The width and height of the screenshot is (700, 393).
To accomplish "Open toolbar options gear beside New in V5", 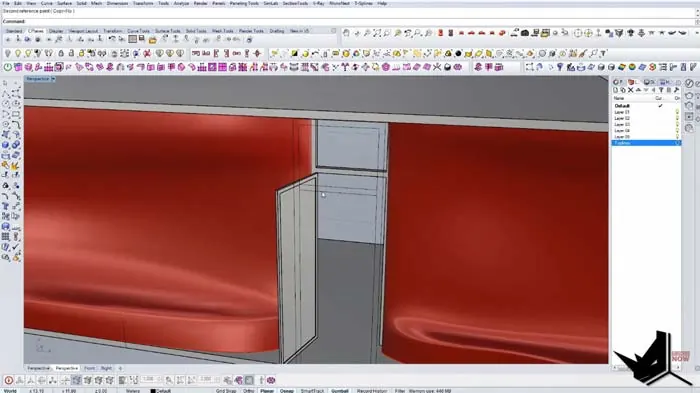I will coord(333,31).
